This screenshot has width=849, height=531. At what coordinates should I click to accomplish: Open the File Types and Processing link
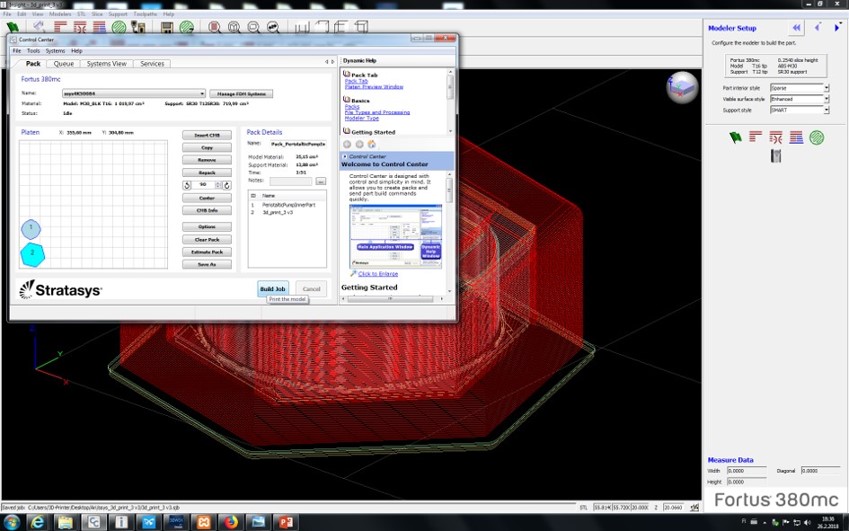(377, 113)
